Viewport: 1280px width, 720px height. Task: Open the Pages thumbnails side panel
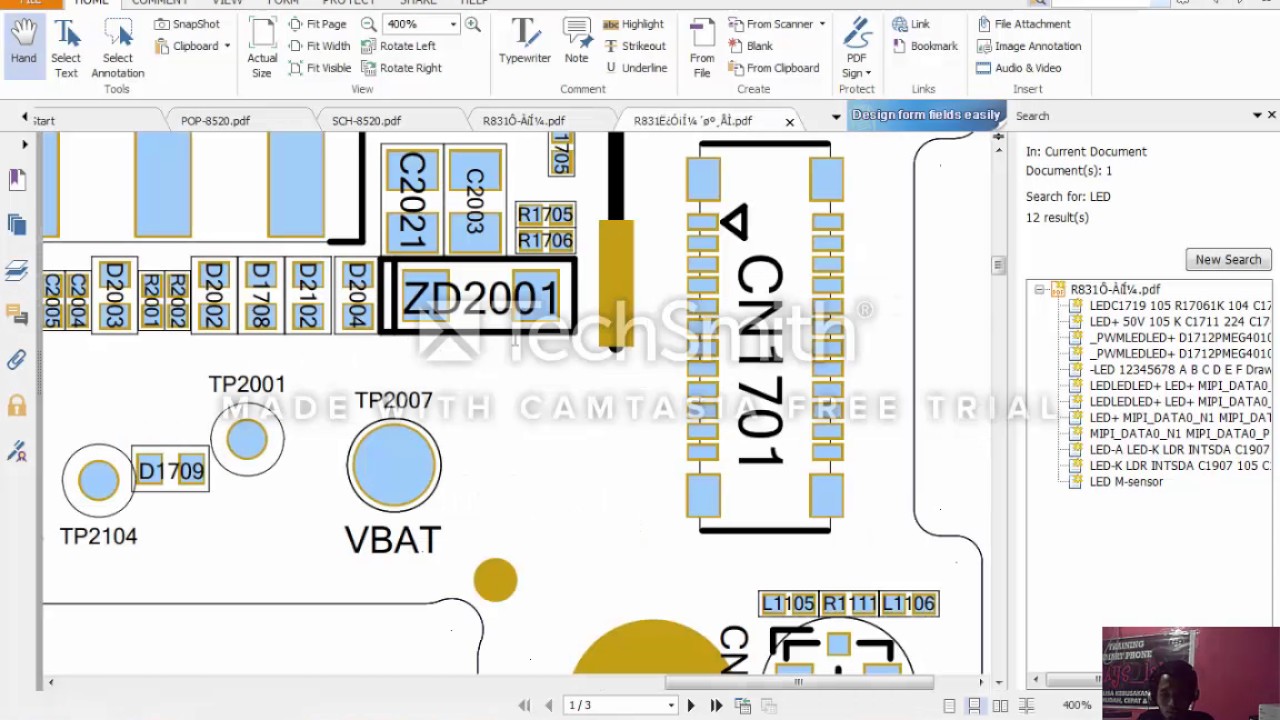(16, 225)
